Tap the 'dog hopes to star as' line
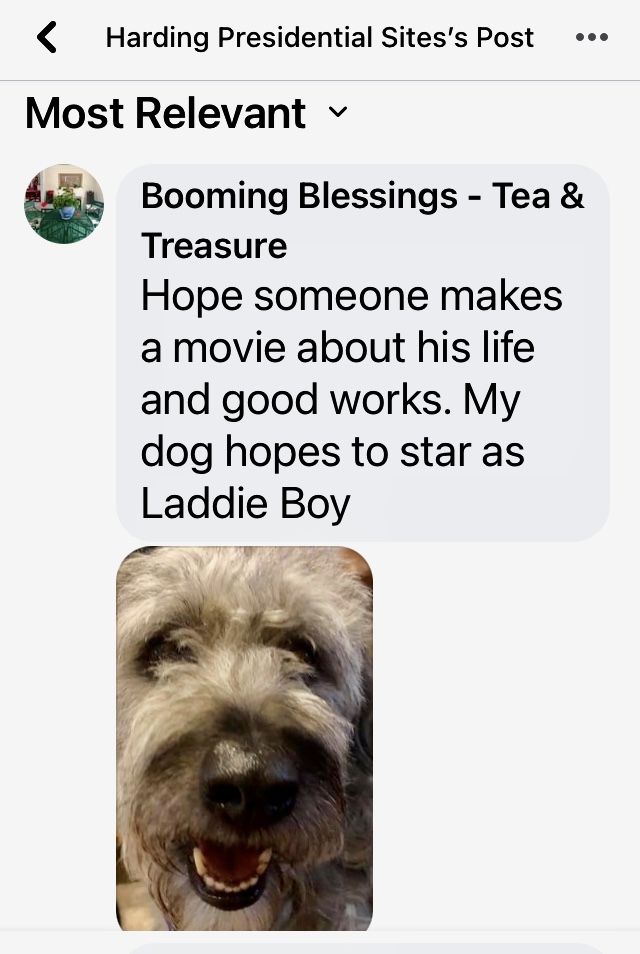This screenshot has width=640, height=954. click(x=333, y=452)
